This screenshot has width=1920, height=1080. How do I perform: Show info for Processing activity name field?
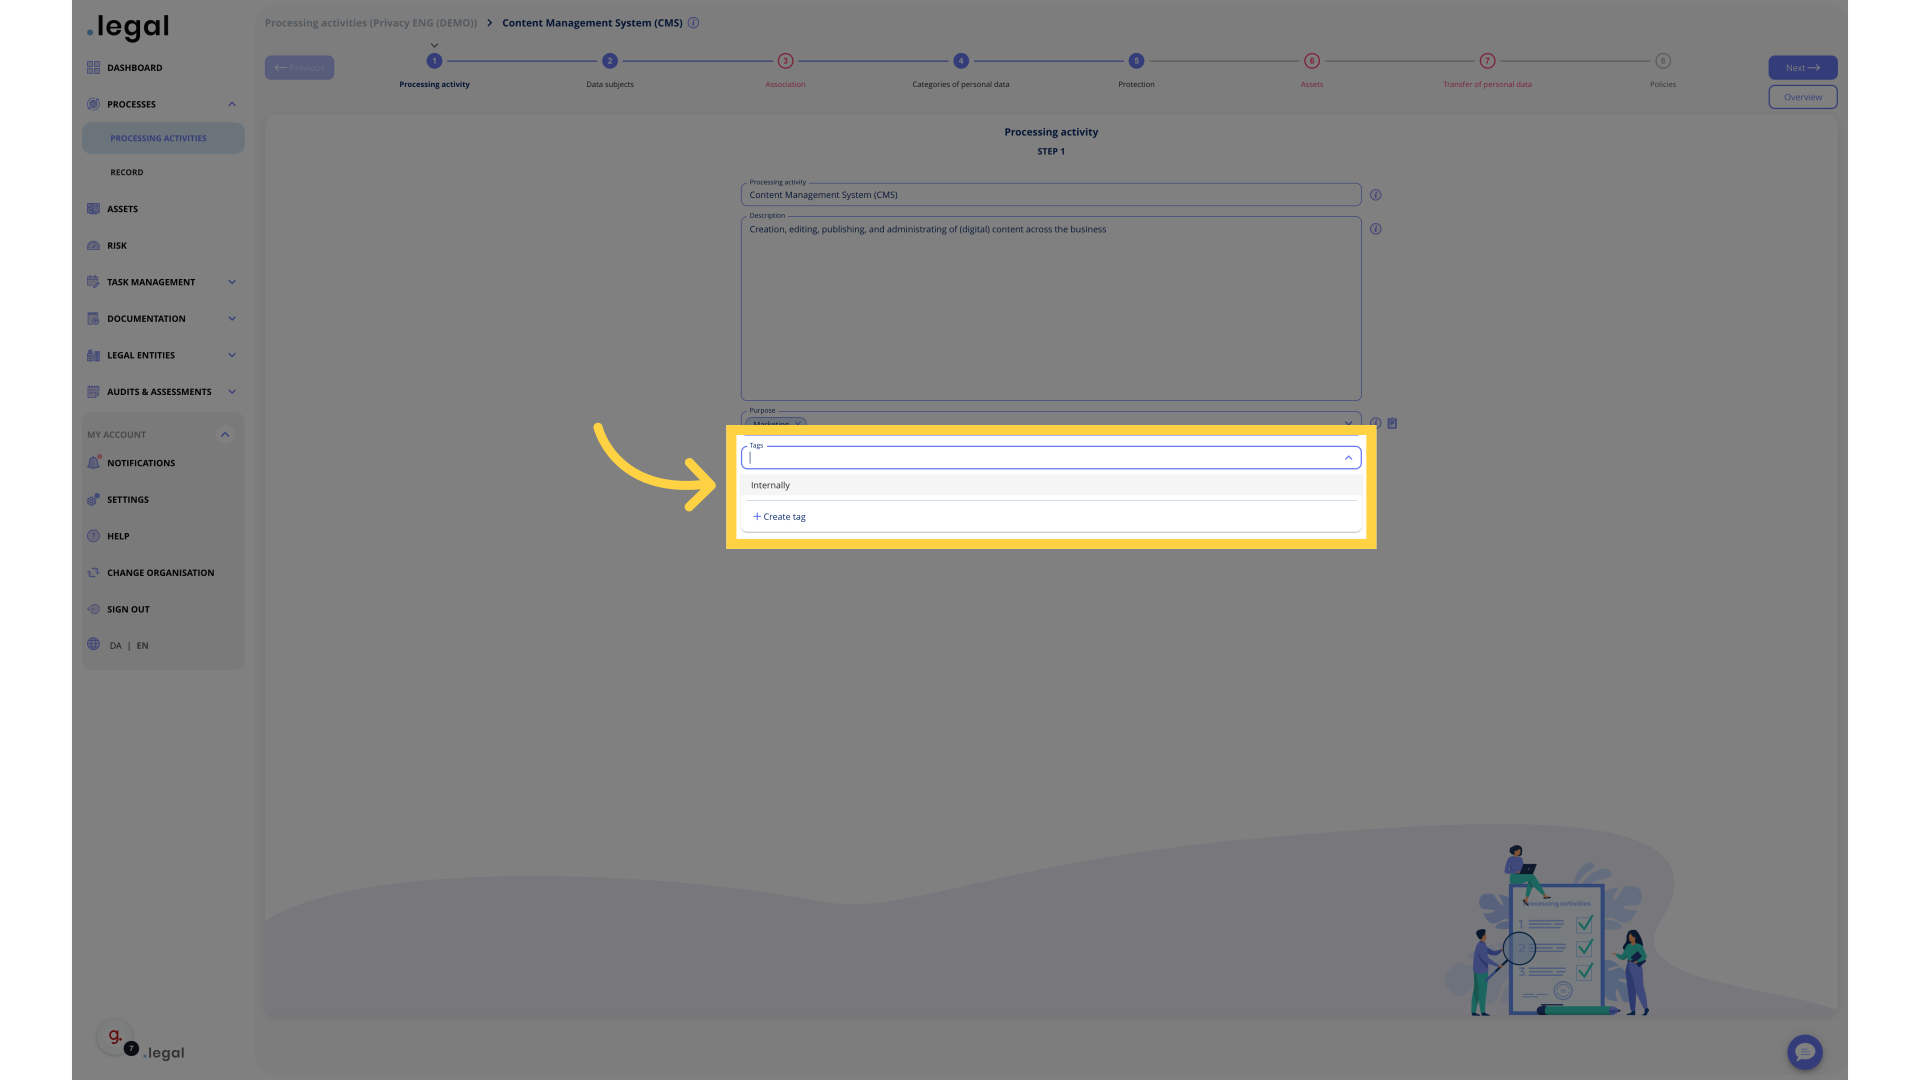[1375, 195]
